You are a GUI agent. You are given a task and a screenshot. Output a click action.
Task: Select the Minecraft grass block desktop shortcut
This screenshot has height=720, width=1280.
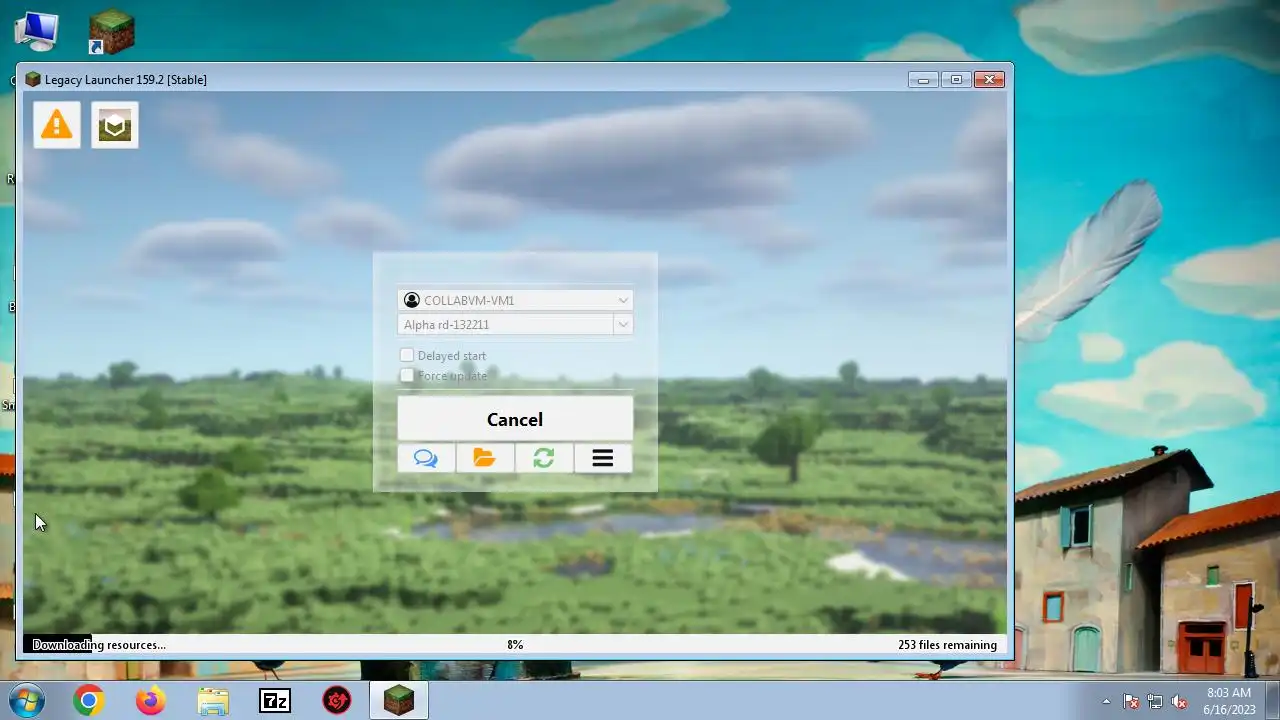(x=111, y=31)
